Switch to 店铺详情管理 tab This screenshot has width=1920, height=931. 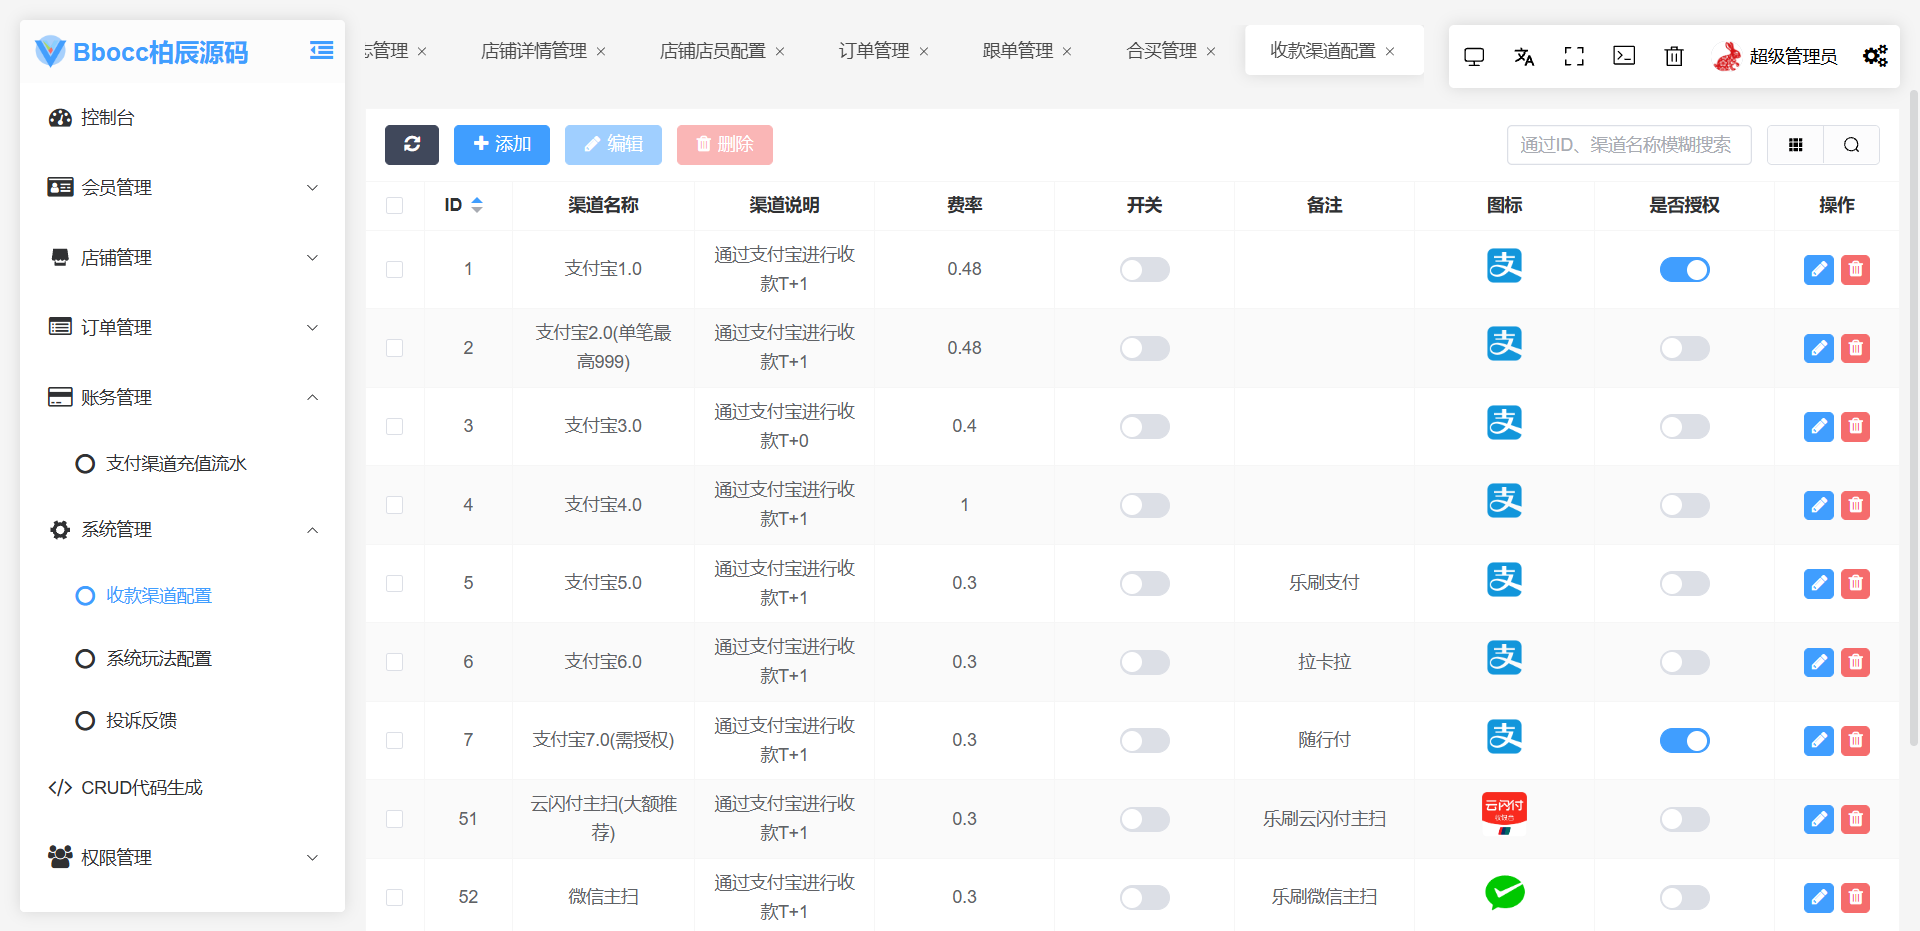pos(534,51)
